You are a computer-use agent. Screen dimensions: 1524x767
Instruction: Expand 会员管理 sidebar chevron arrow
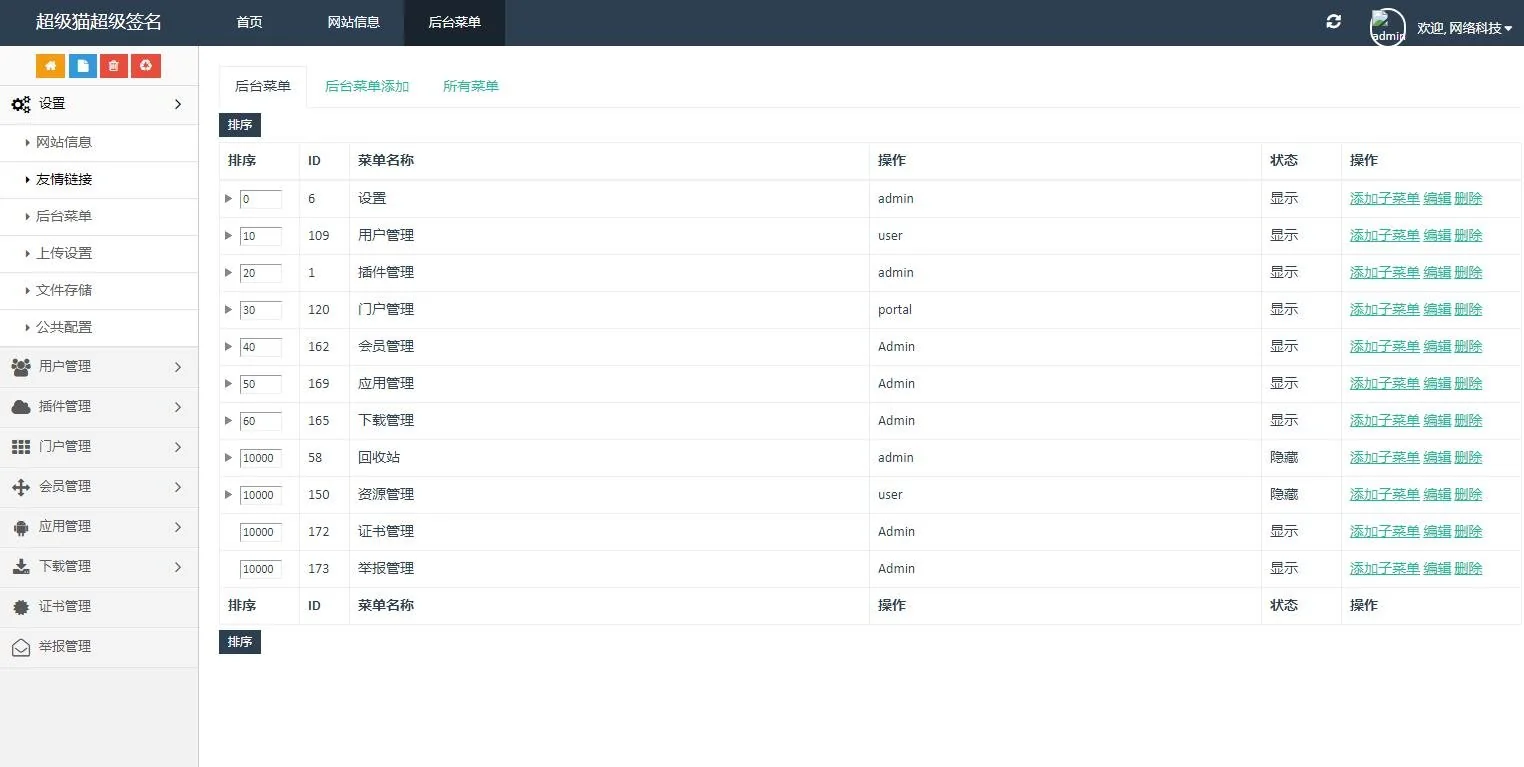point(178,487)
